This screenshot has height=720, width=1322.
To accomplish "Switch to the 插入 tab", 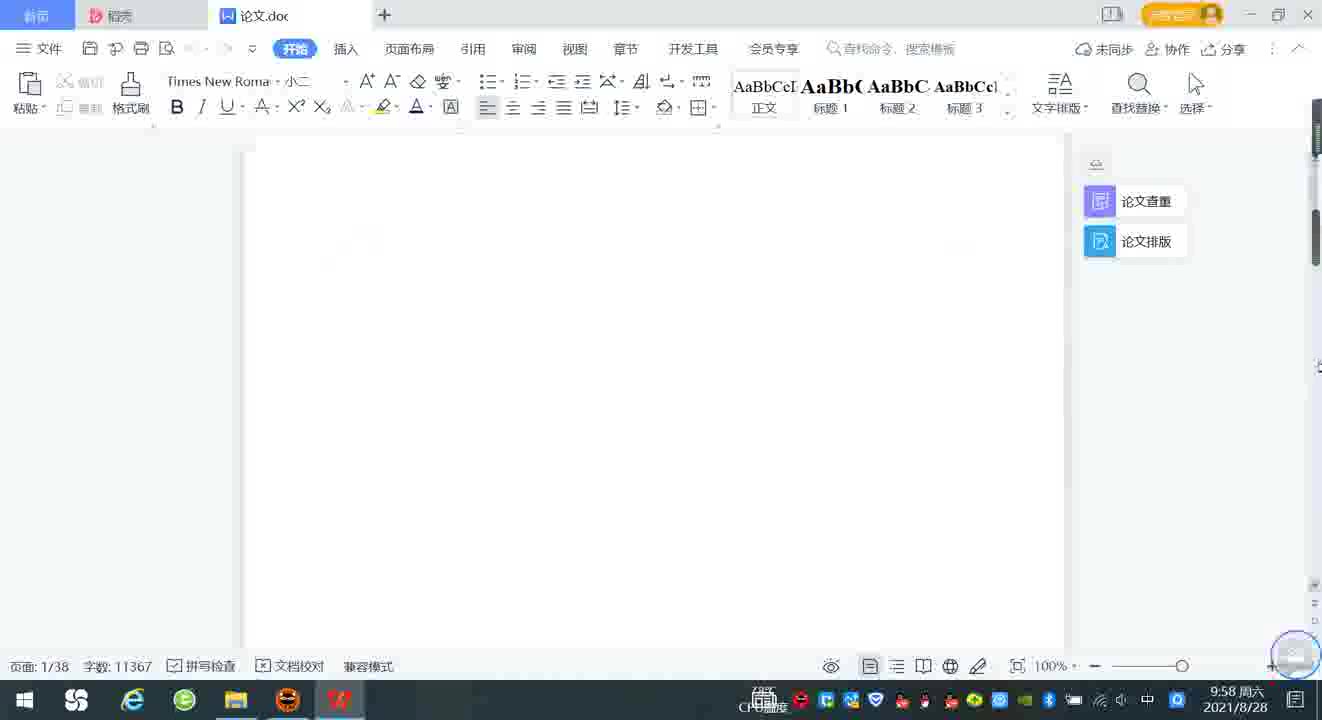I will (x=346, y=48).
